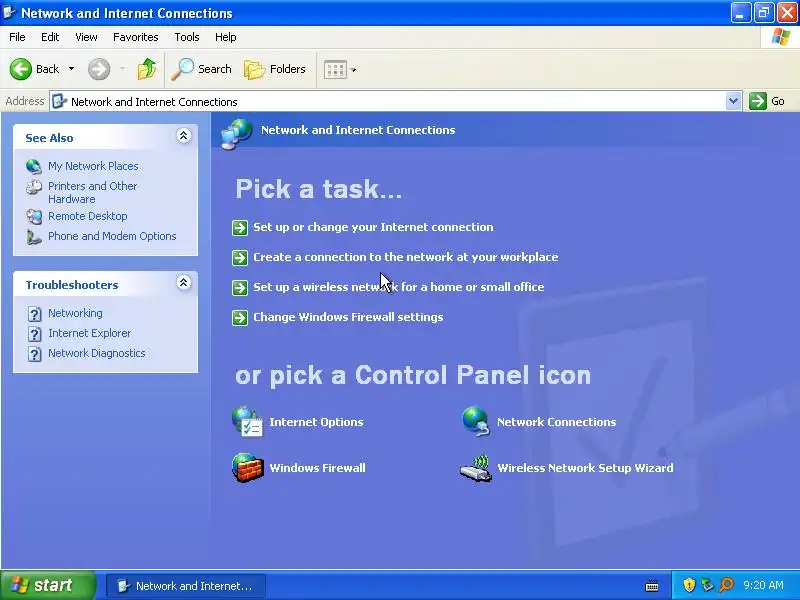The image size is (800, 600).
Task: Collapse the See Also panel chevron
Action: [x=184, y=136]
